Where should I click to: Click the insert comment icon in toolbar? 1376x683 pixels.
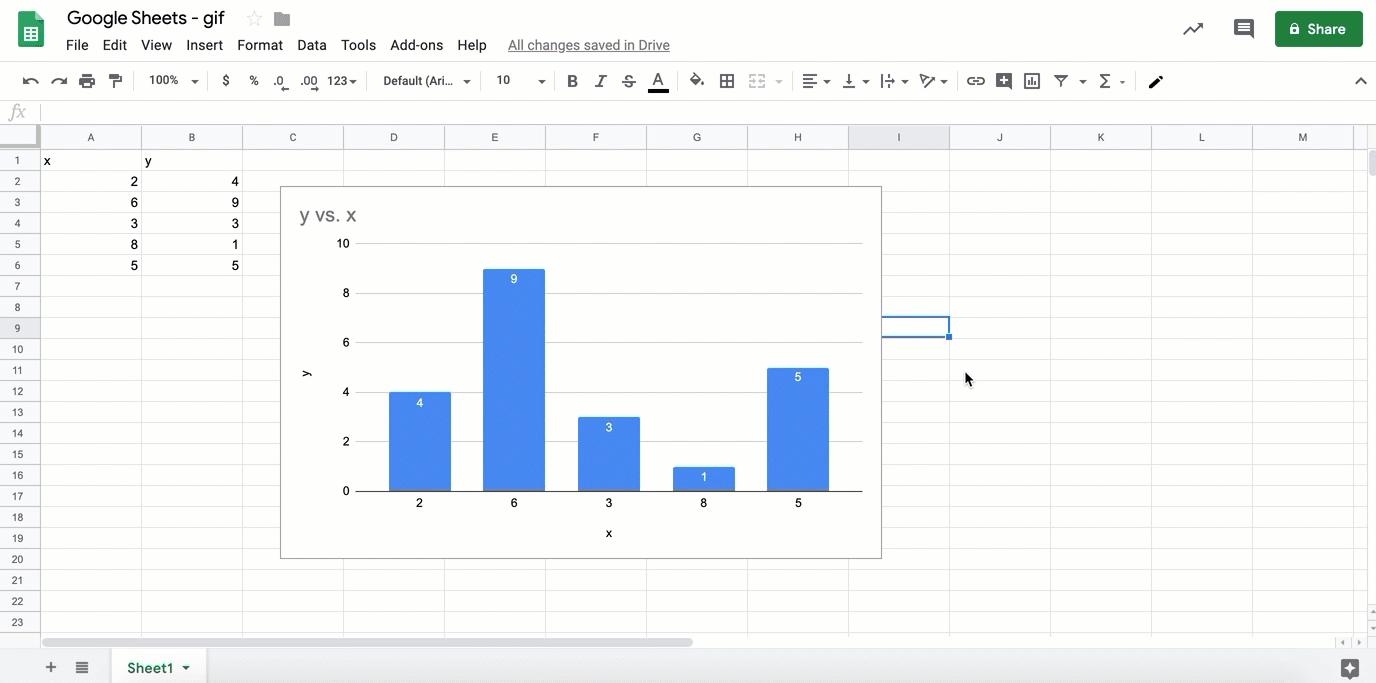coord(1003,81)
